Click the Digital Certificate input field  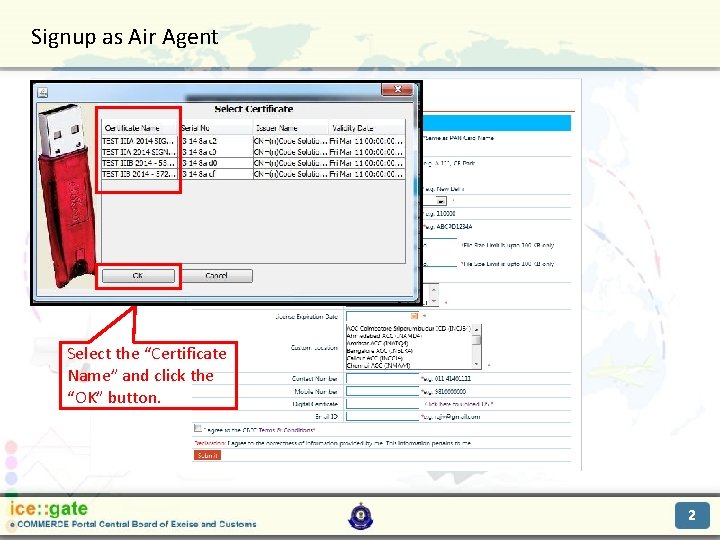coord(382,404)
